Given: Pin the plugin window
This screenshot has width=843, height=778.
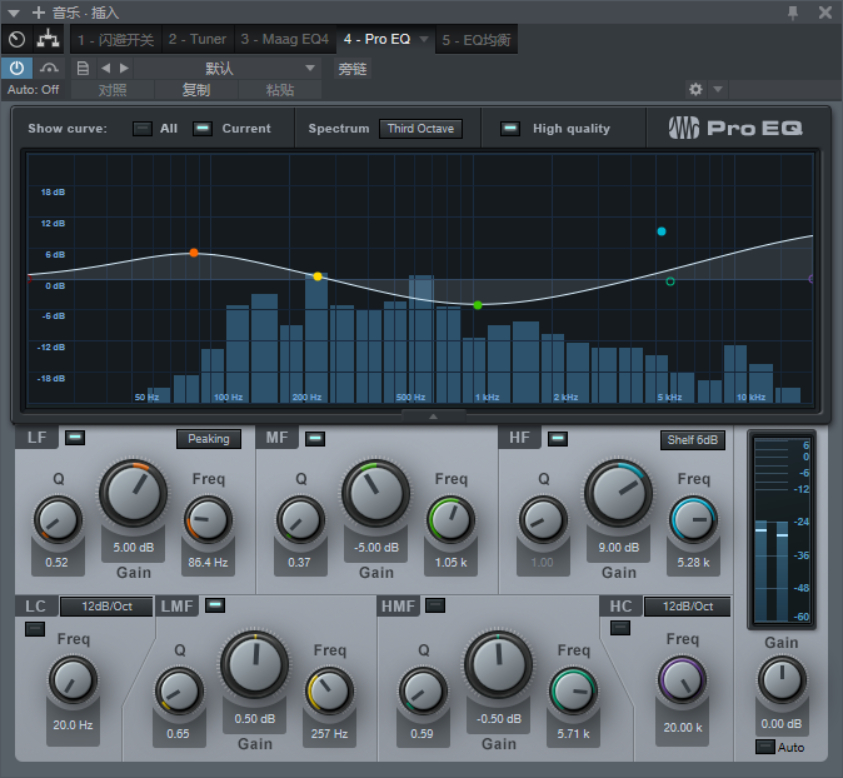Looking at the screenshot, I should click(x=794, y=12).
